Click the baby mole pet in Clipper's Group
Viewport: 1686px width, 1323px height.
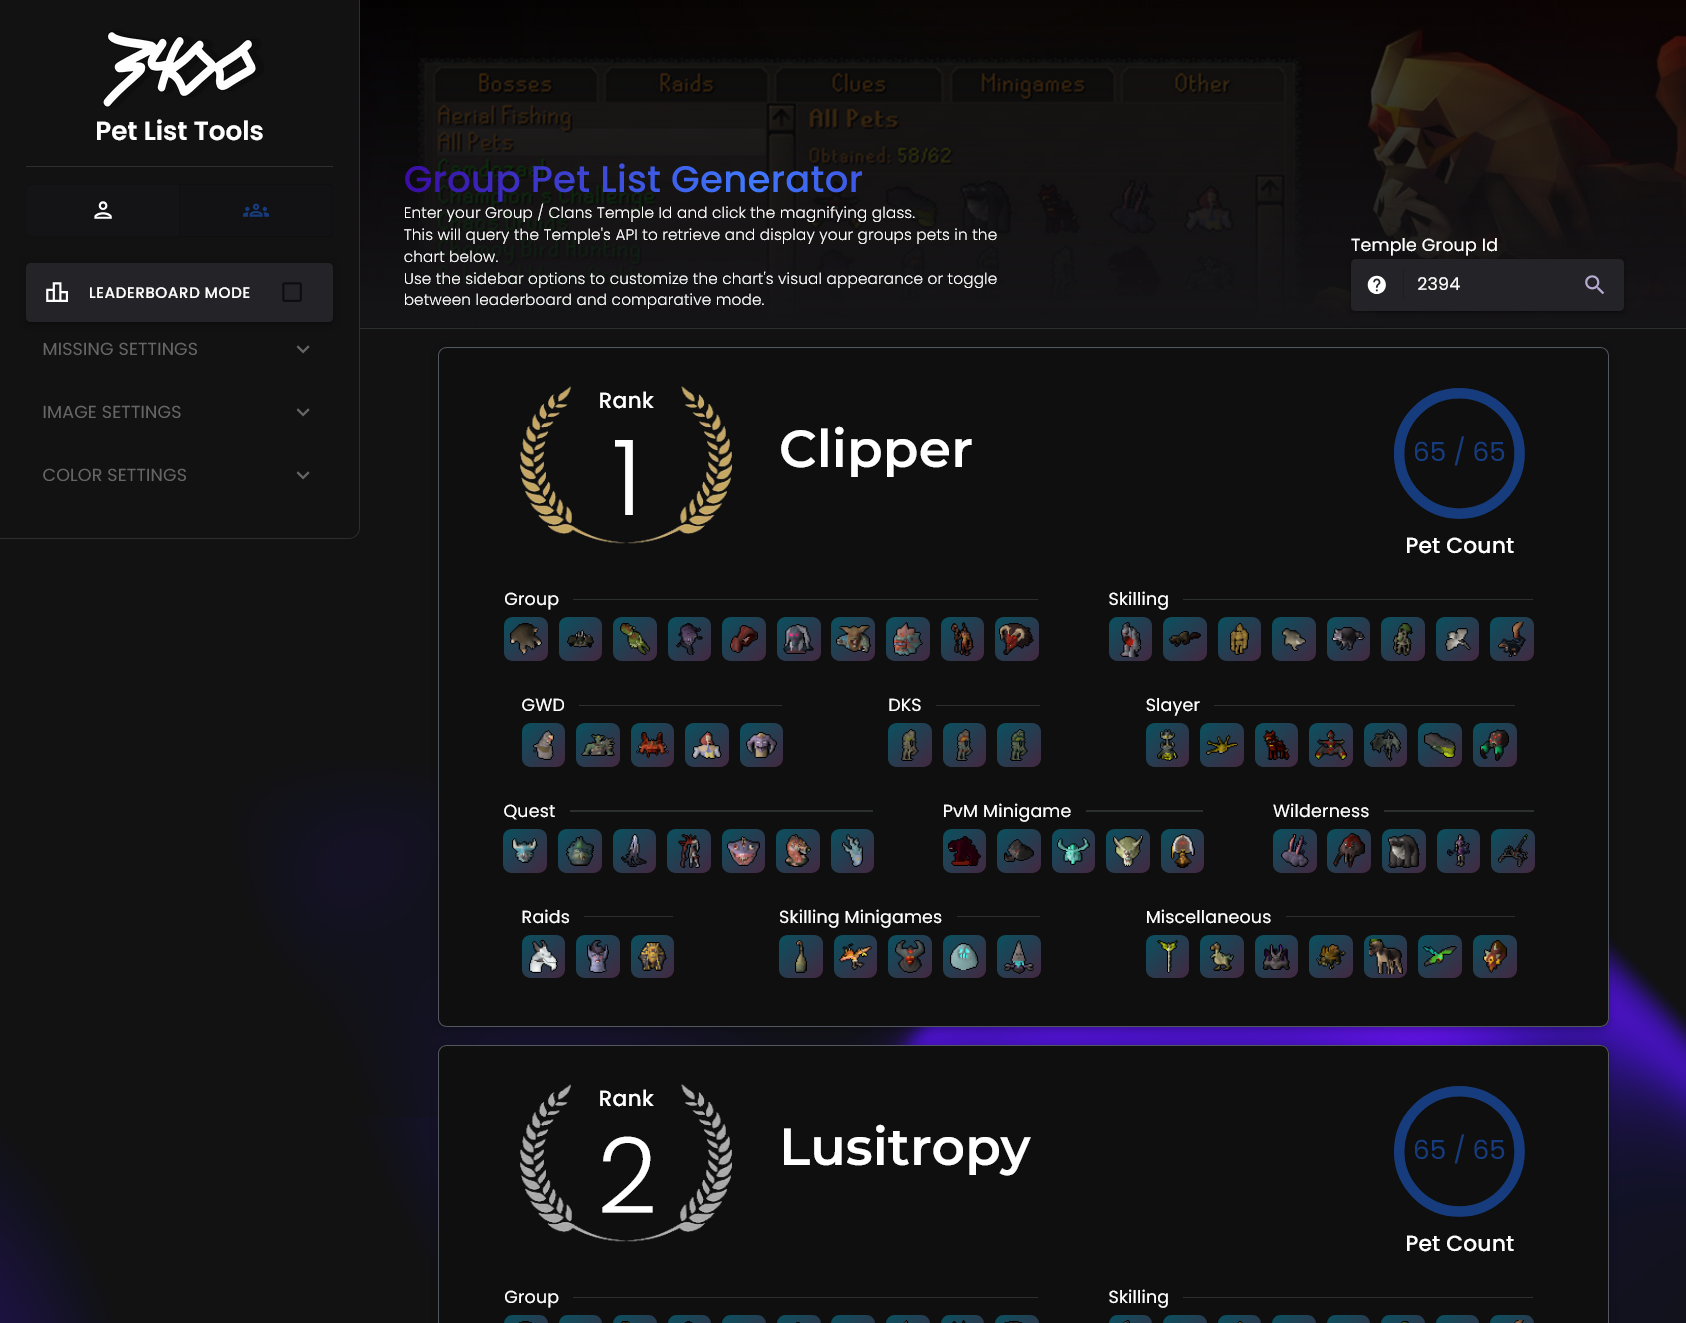coord(526,639)
